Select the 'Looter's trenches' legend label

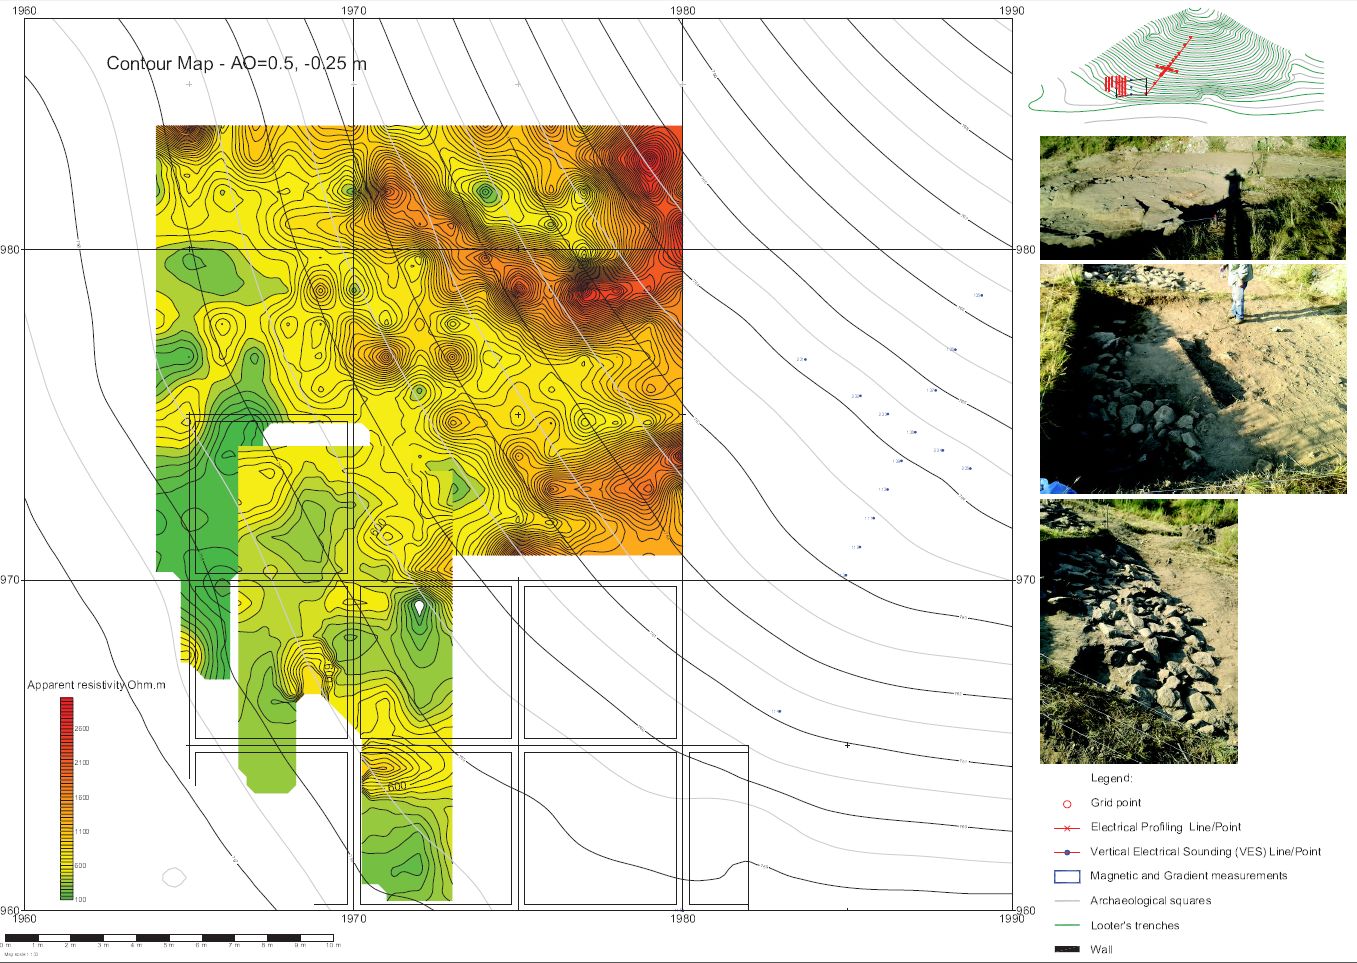1135,926
